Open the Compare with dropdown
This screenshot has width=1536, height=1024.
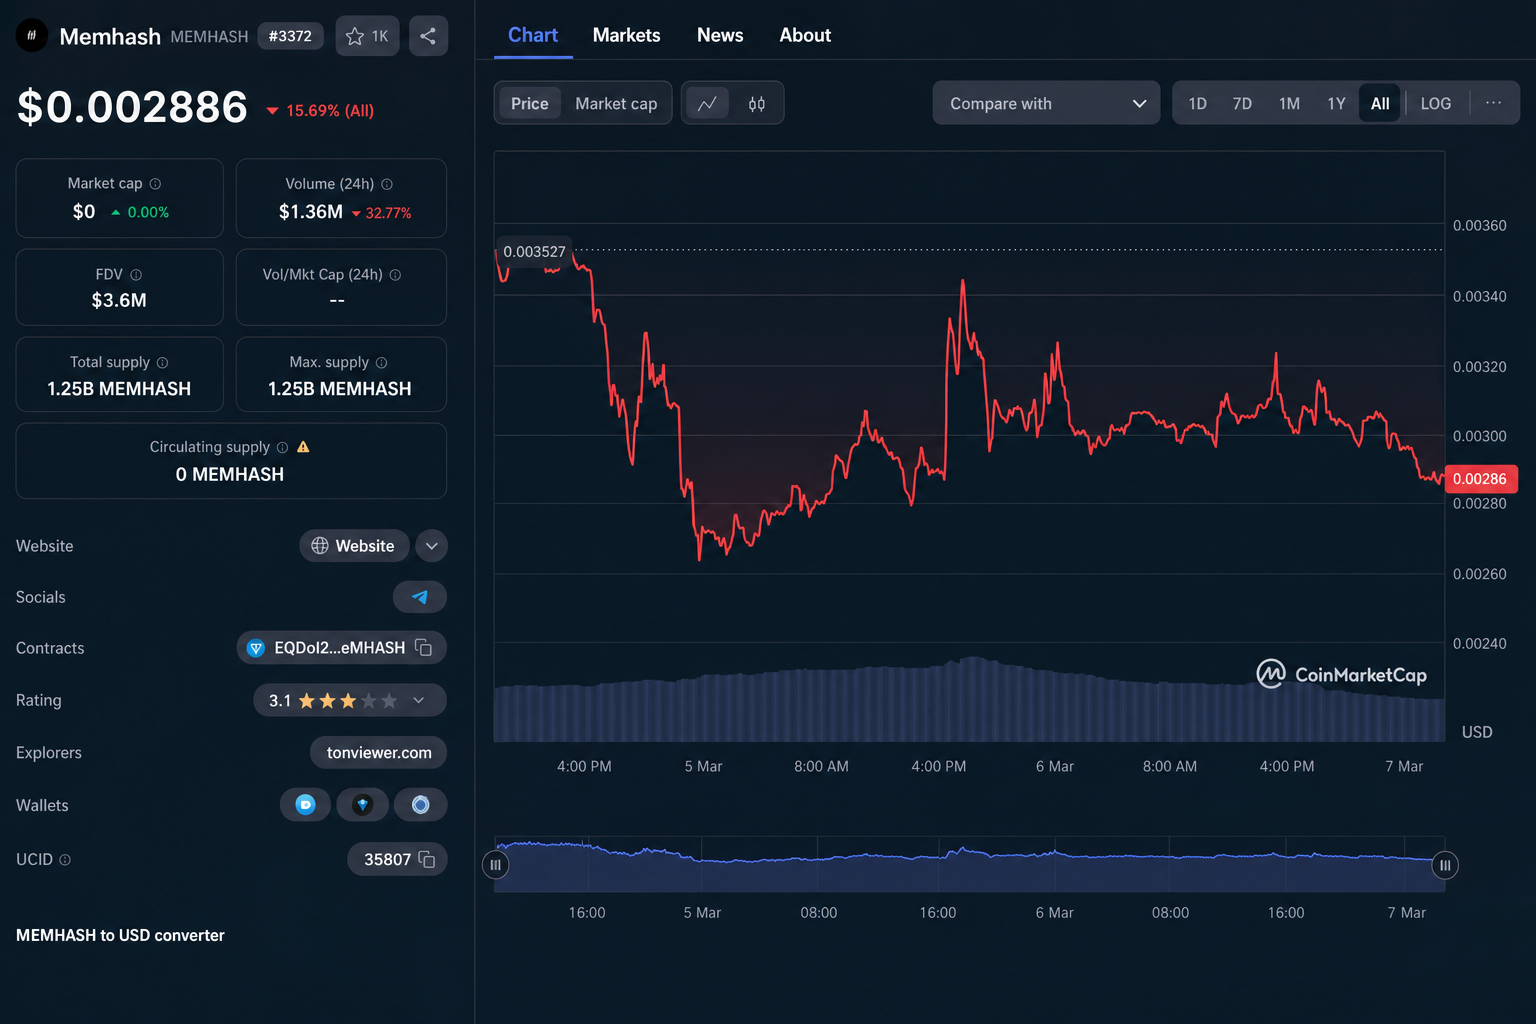(x=1046, y=103)
